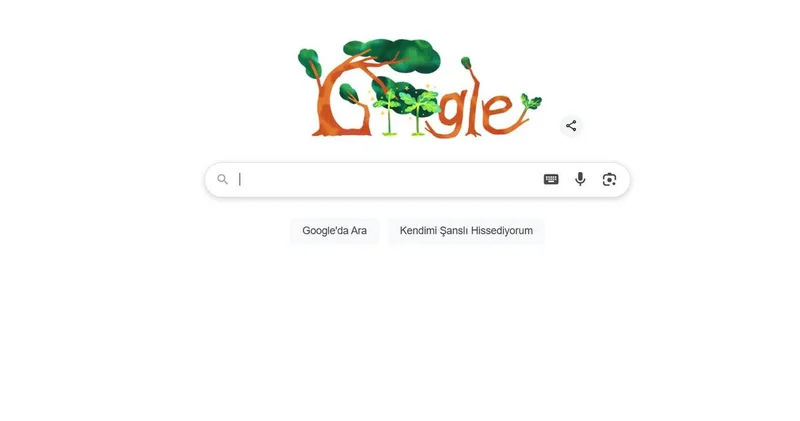This screenshot has height=421, width=800.
Task: Search by image with Lens camera icon
Action: tap(609, 180)
